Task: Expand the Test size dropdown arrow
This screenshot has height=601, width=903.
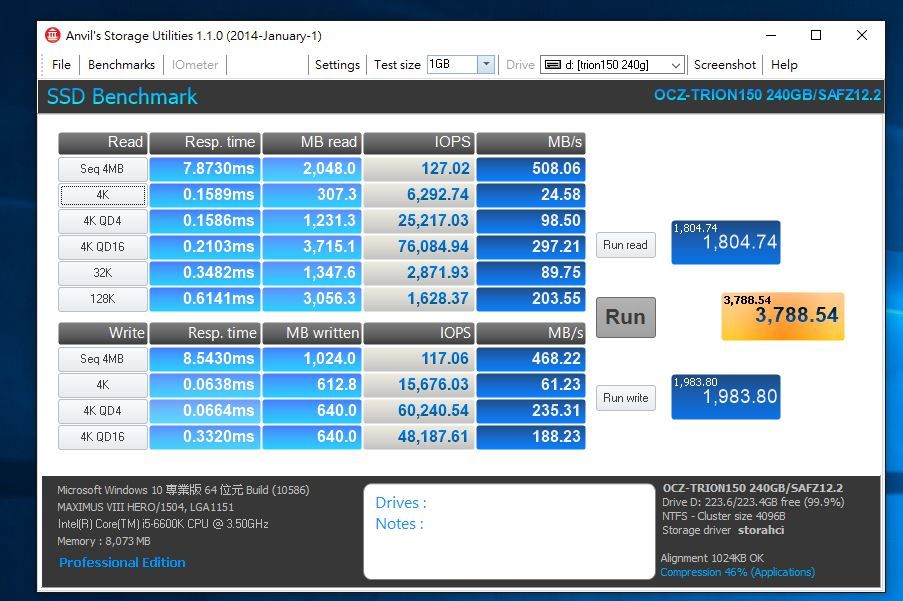Action: (486, 64)
